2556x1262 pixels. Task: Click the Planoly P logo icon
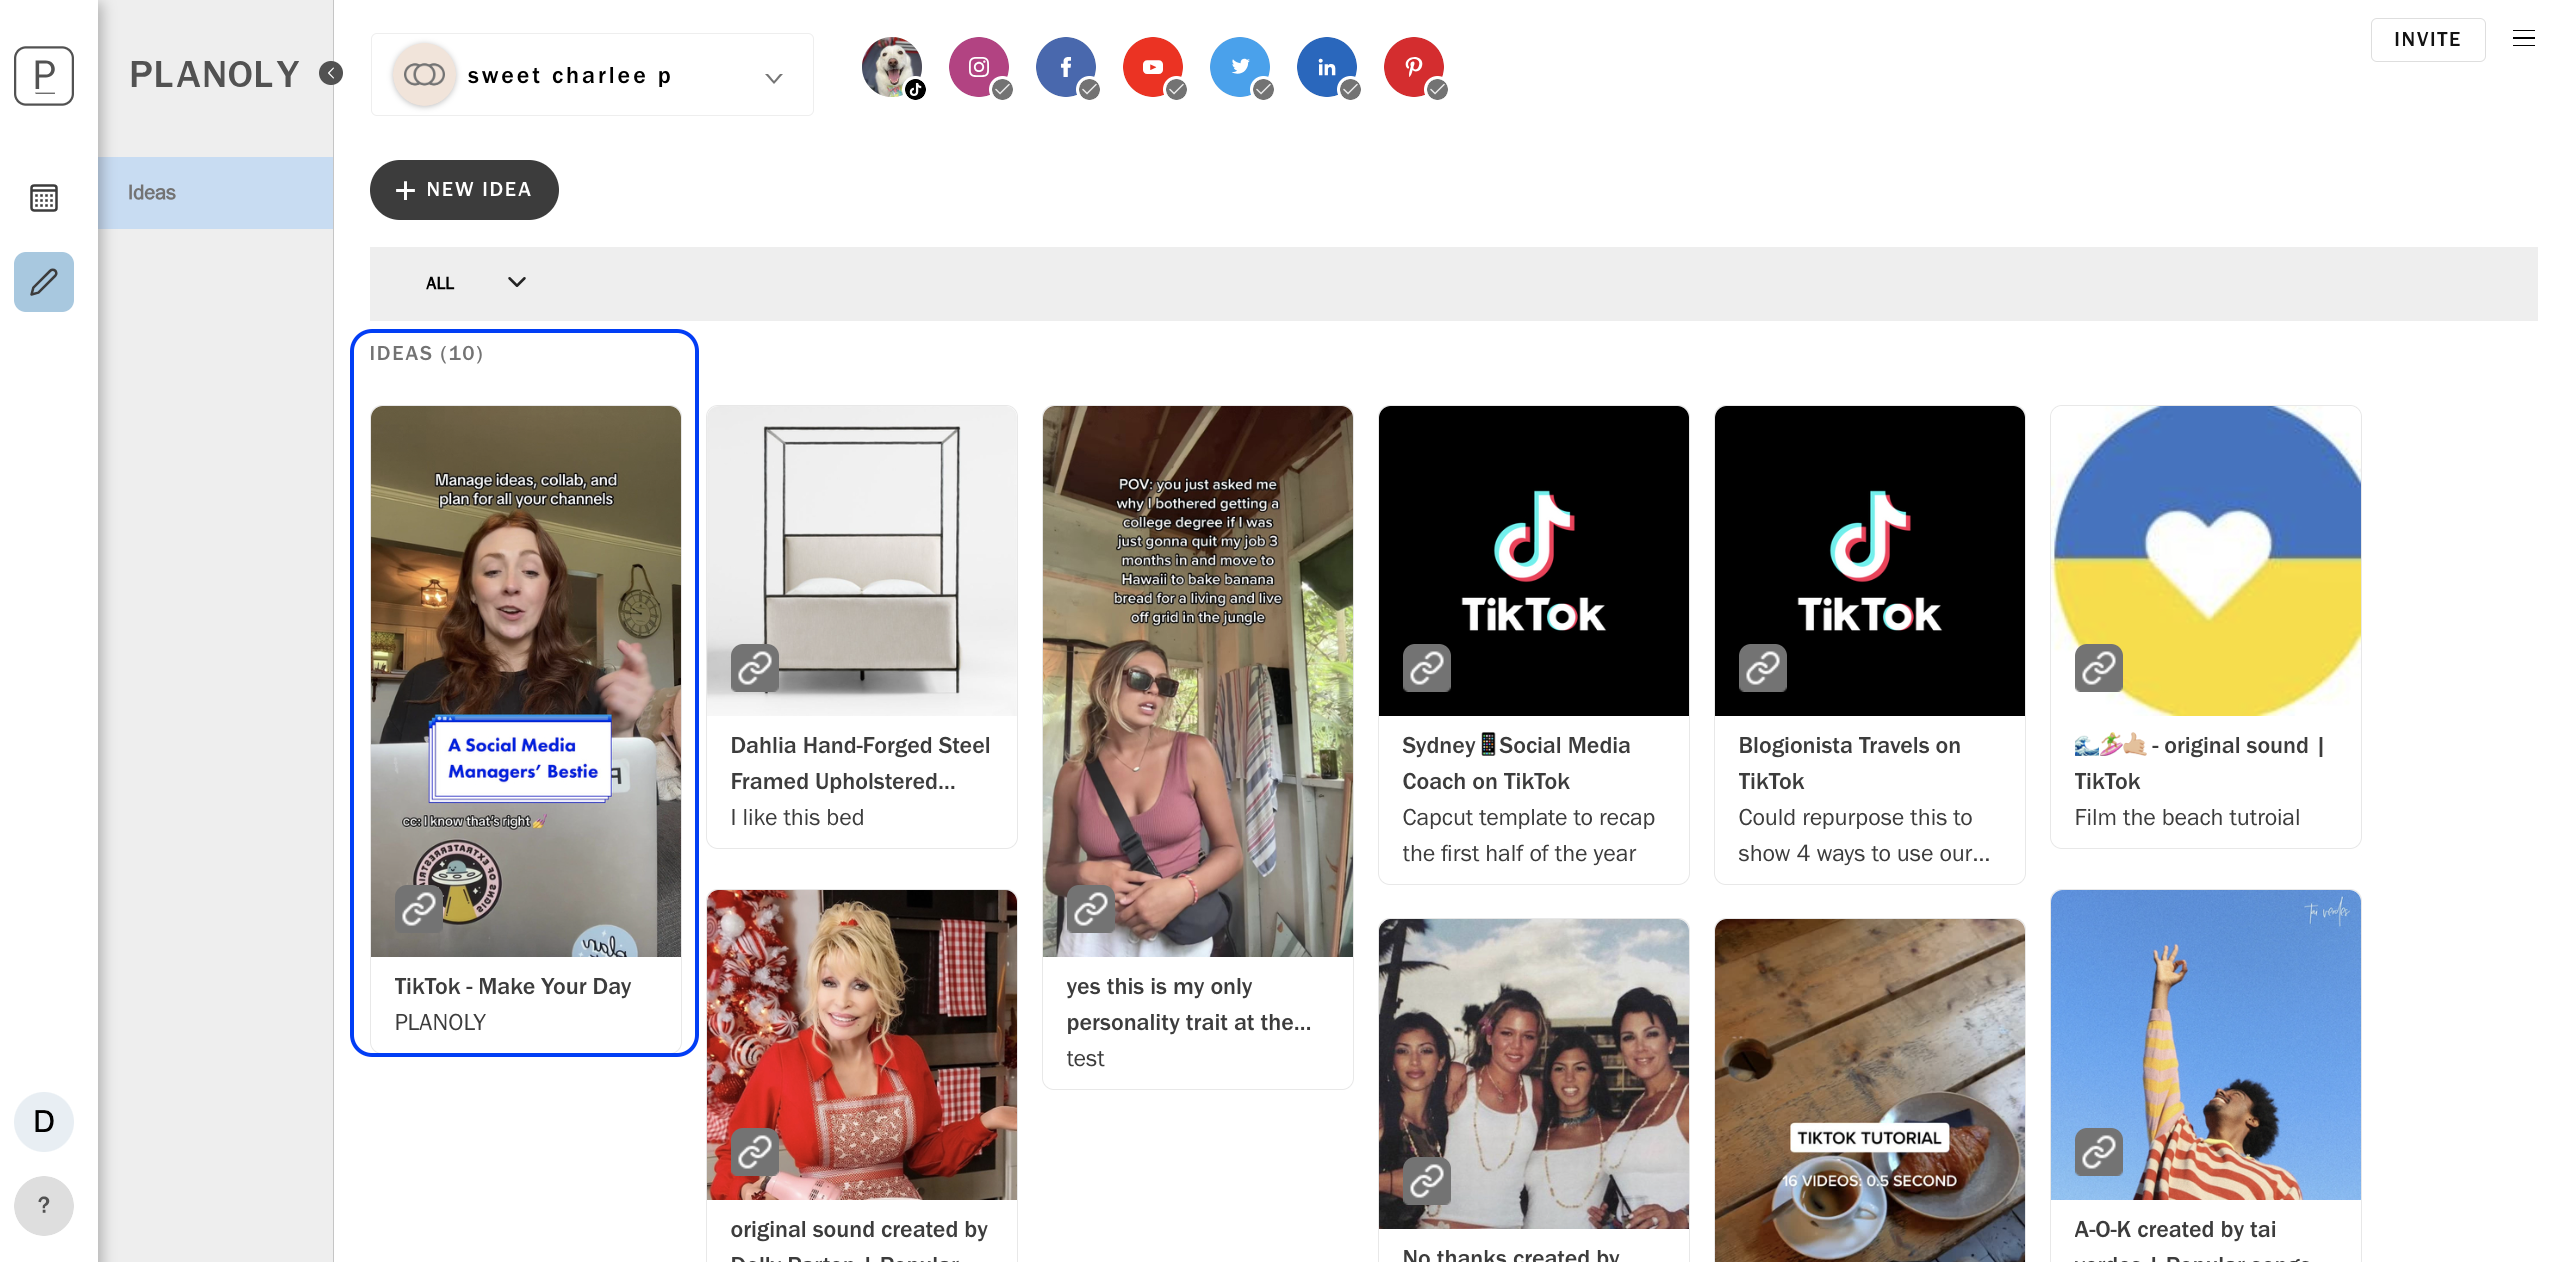click(x=44, y=75)
